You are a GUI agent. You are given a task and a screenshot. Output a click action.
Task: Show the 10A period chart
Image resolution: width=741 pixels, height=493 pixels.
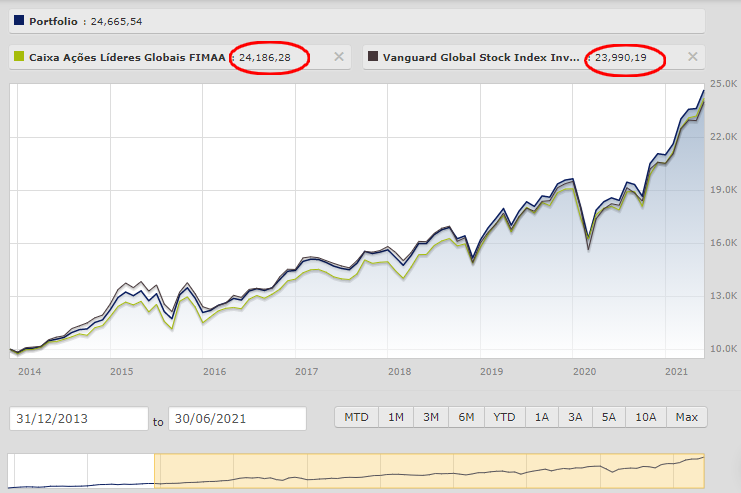[x=646, y=417]
